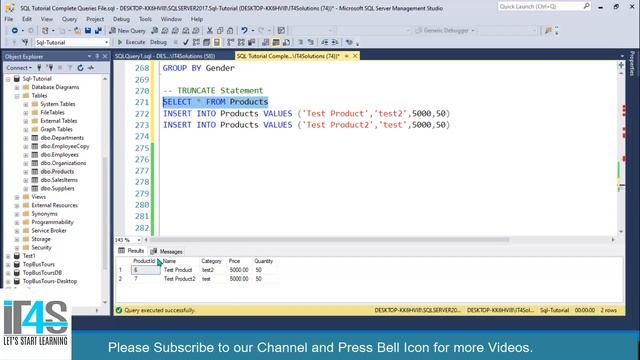Click ProductId cell with value 6
Image resolution: width=640 pixels, height=360 pixels.
click(x=145, y=270)
